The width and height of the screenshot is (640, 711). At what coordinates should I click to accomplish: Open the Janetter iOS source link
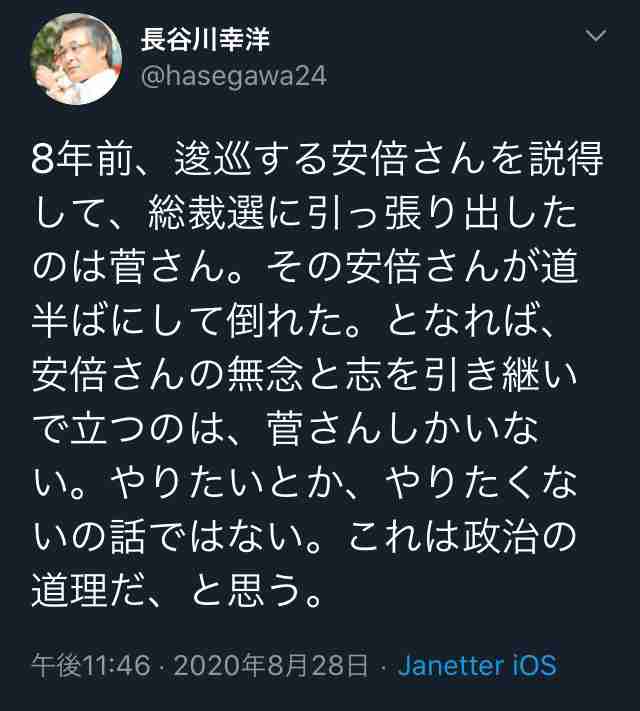(477, 665)
